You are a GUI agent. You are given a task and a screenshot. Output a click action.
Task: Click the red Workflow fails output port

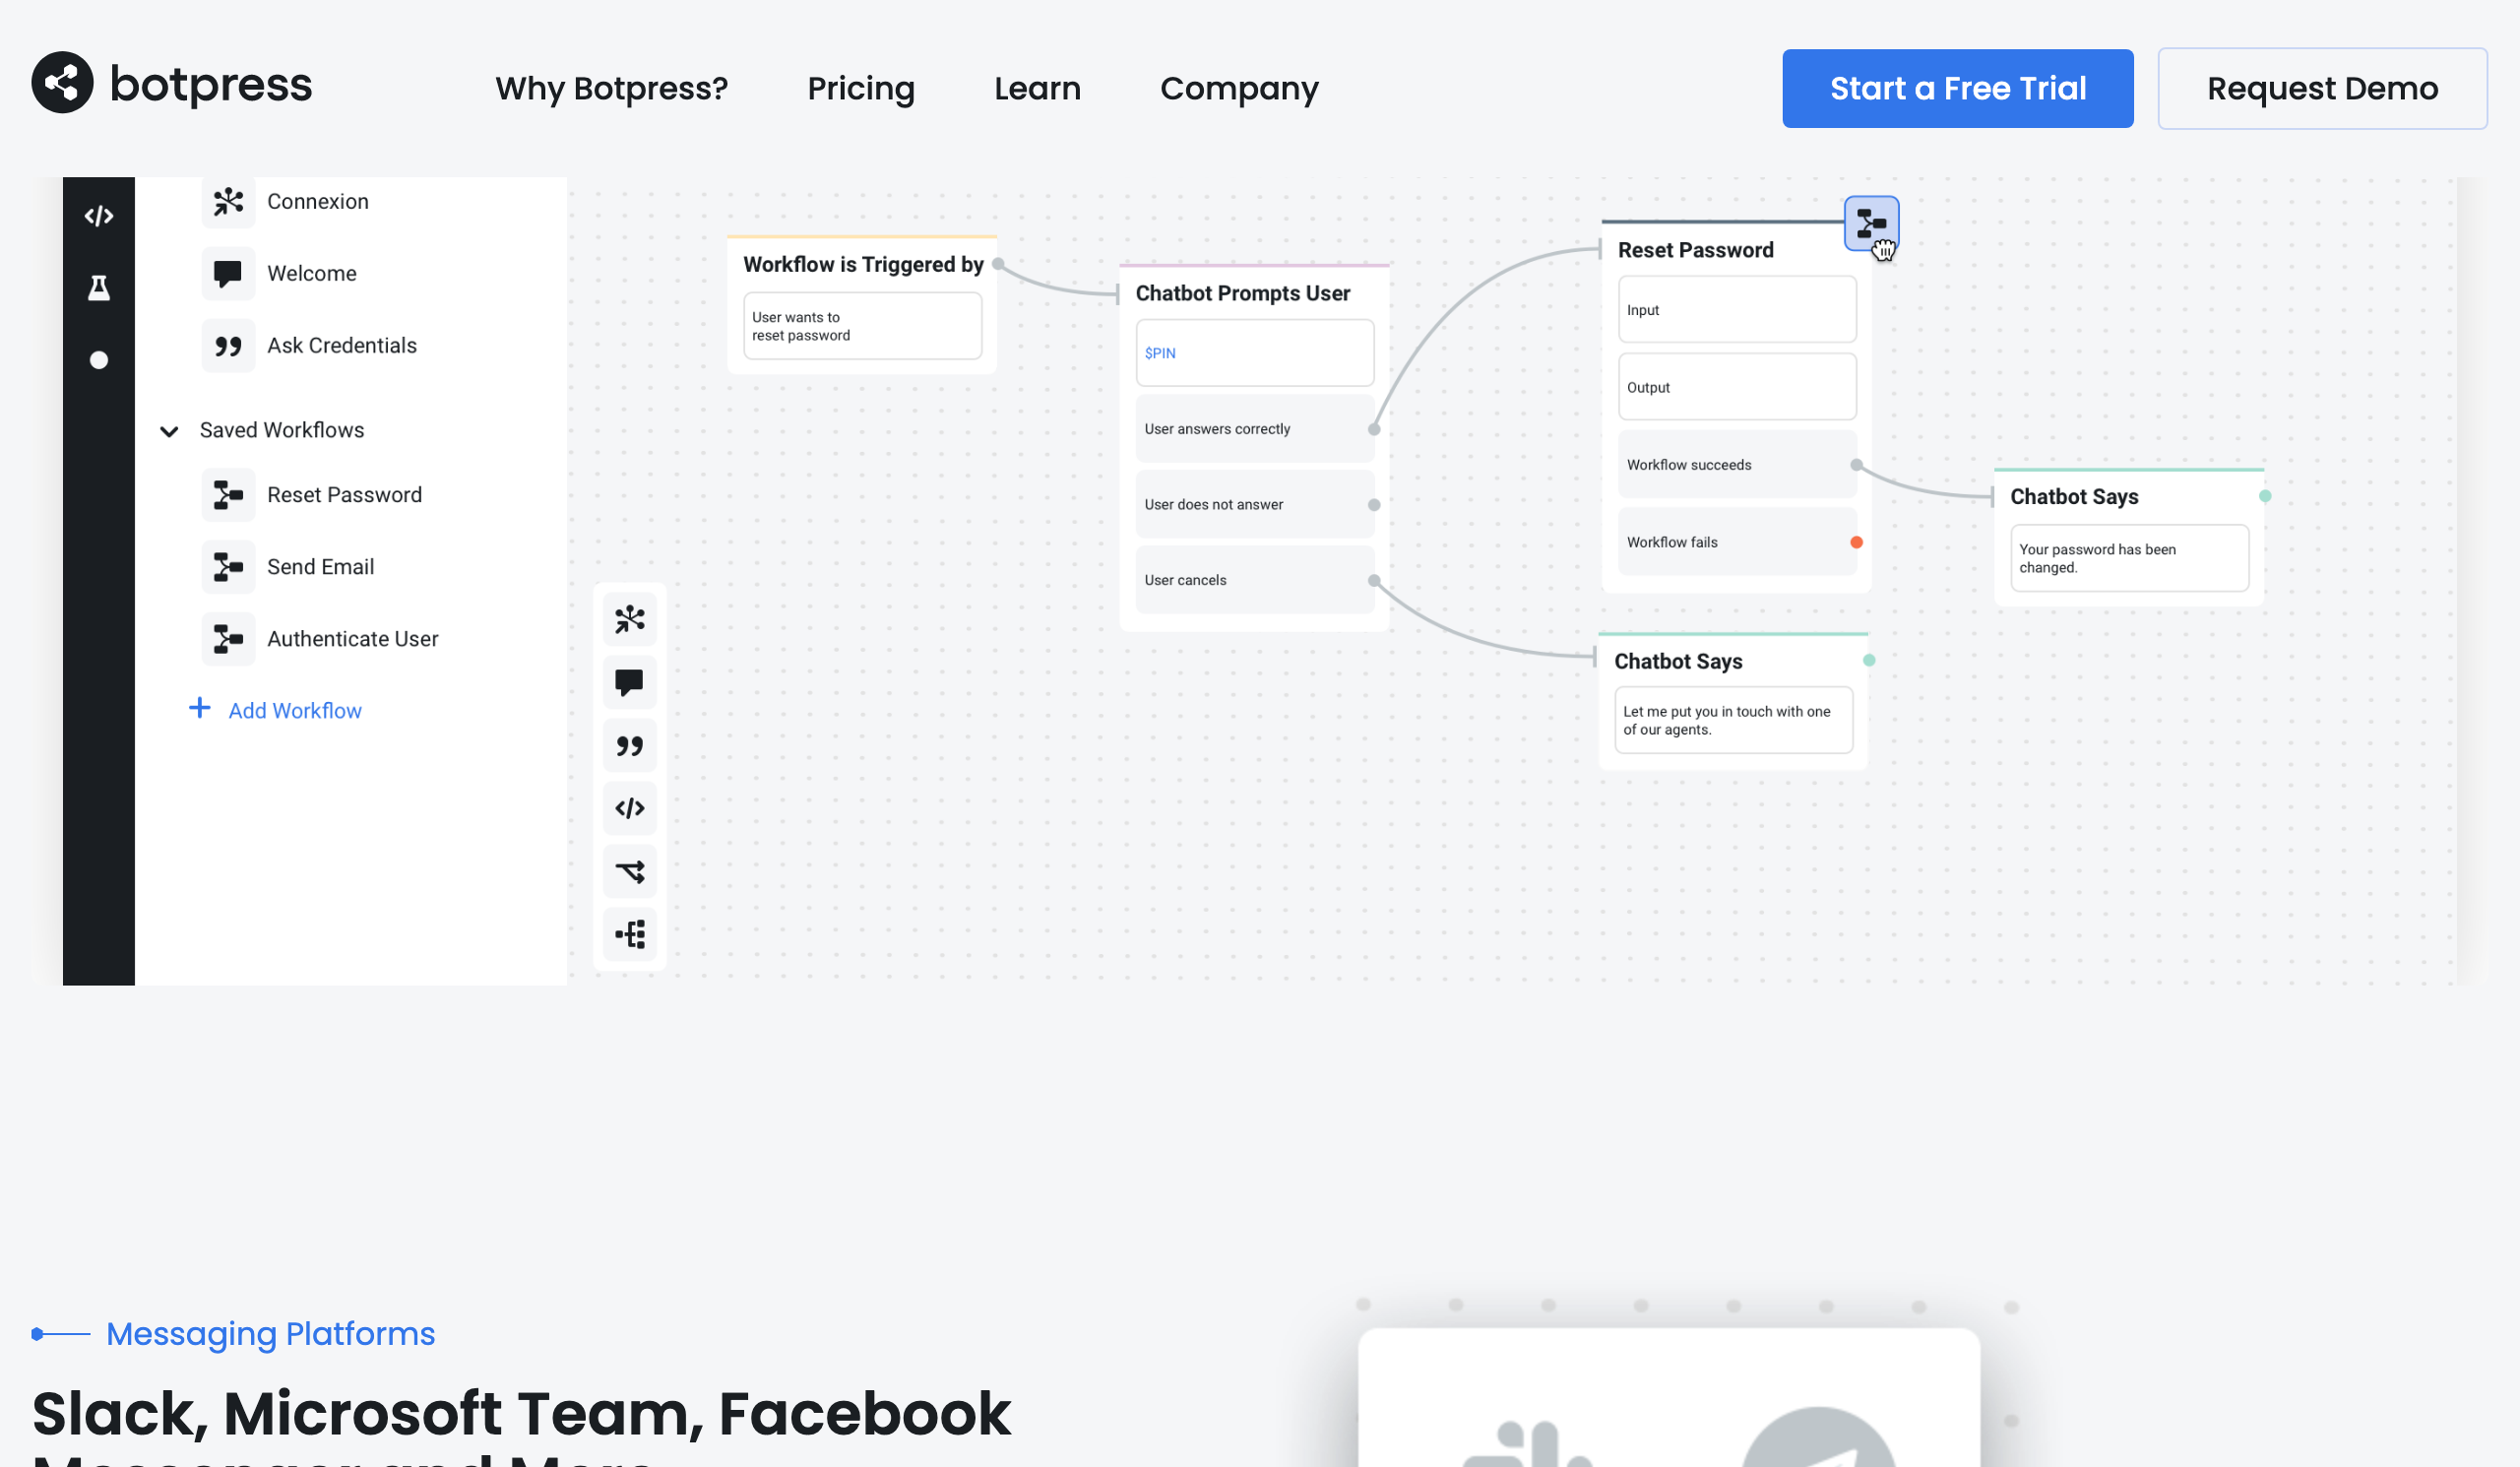point(1856,542)
